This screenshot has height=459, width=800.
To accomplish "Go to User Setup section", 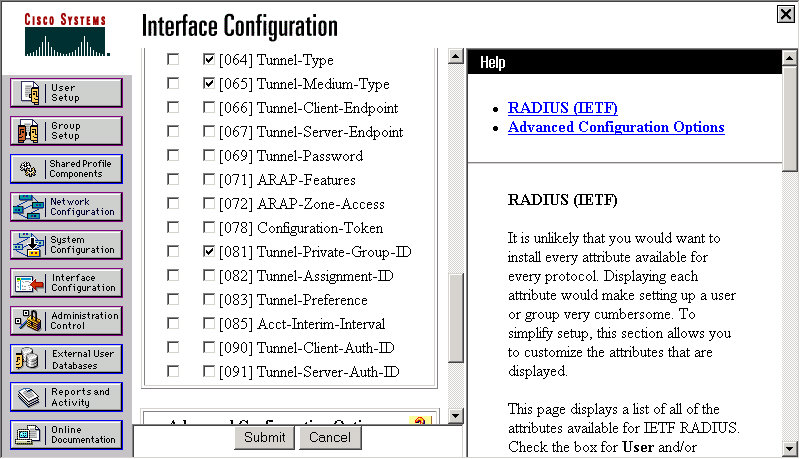I will [66, 93].
